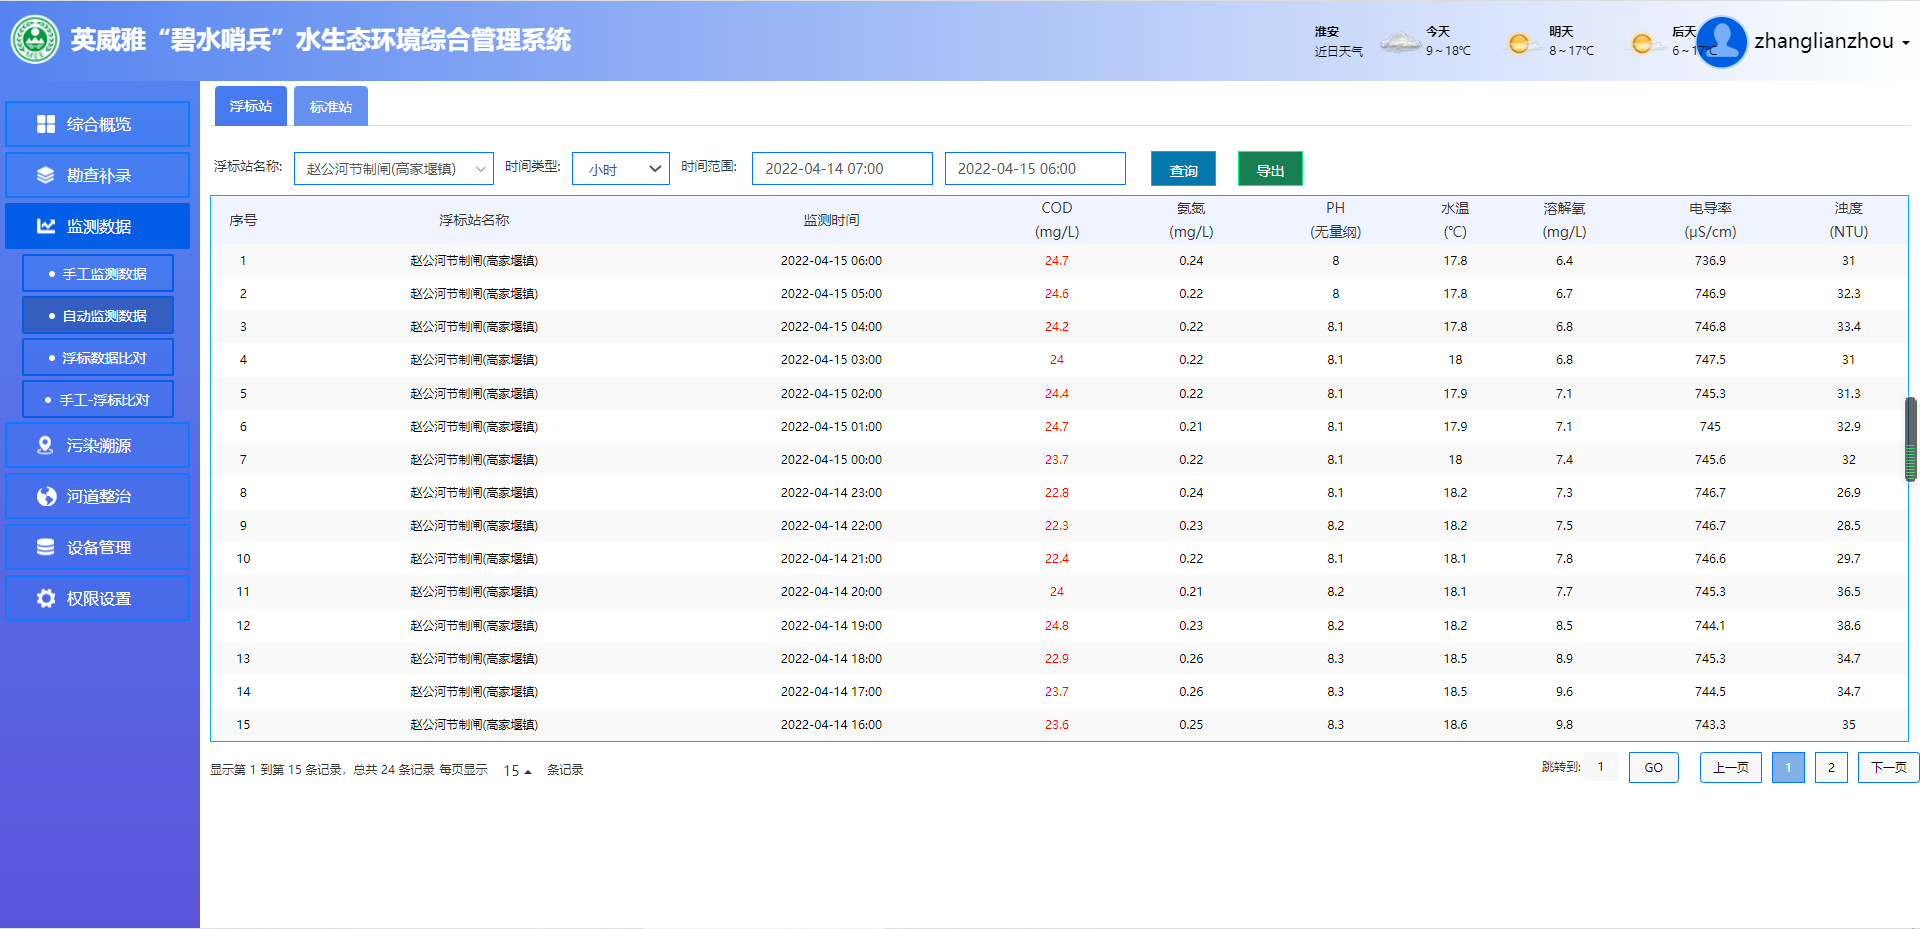Image resolution: width=1920 pixels, height=929 pixels.
Task: Click the globe icon beside 河道整治
Action: (46, 496)
